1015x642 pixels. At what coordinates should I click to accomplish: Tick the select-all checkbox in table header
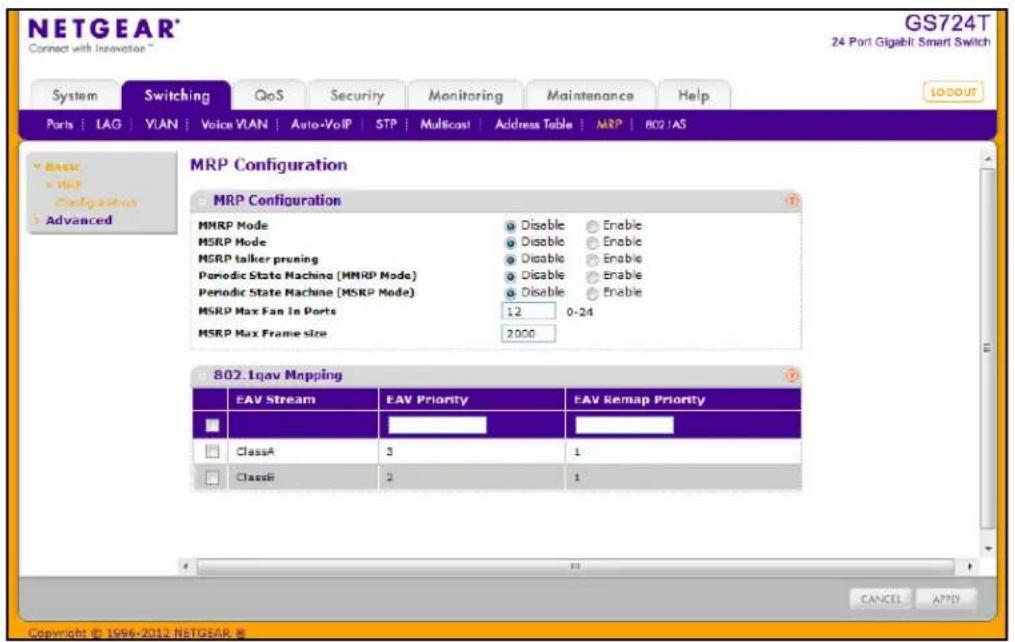coord(212,425)
